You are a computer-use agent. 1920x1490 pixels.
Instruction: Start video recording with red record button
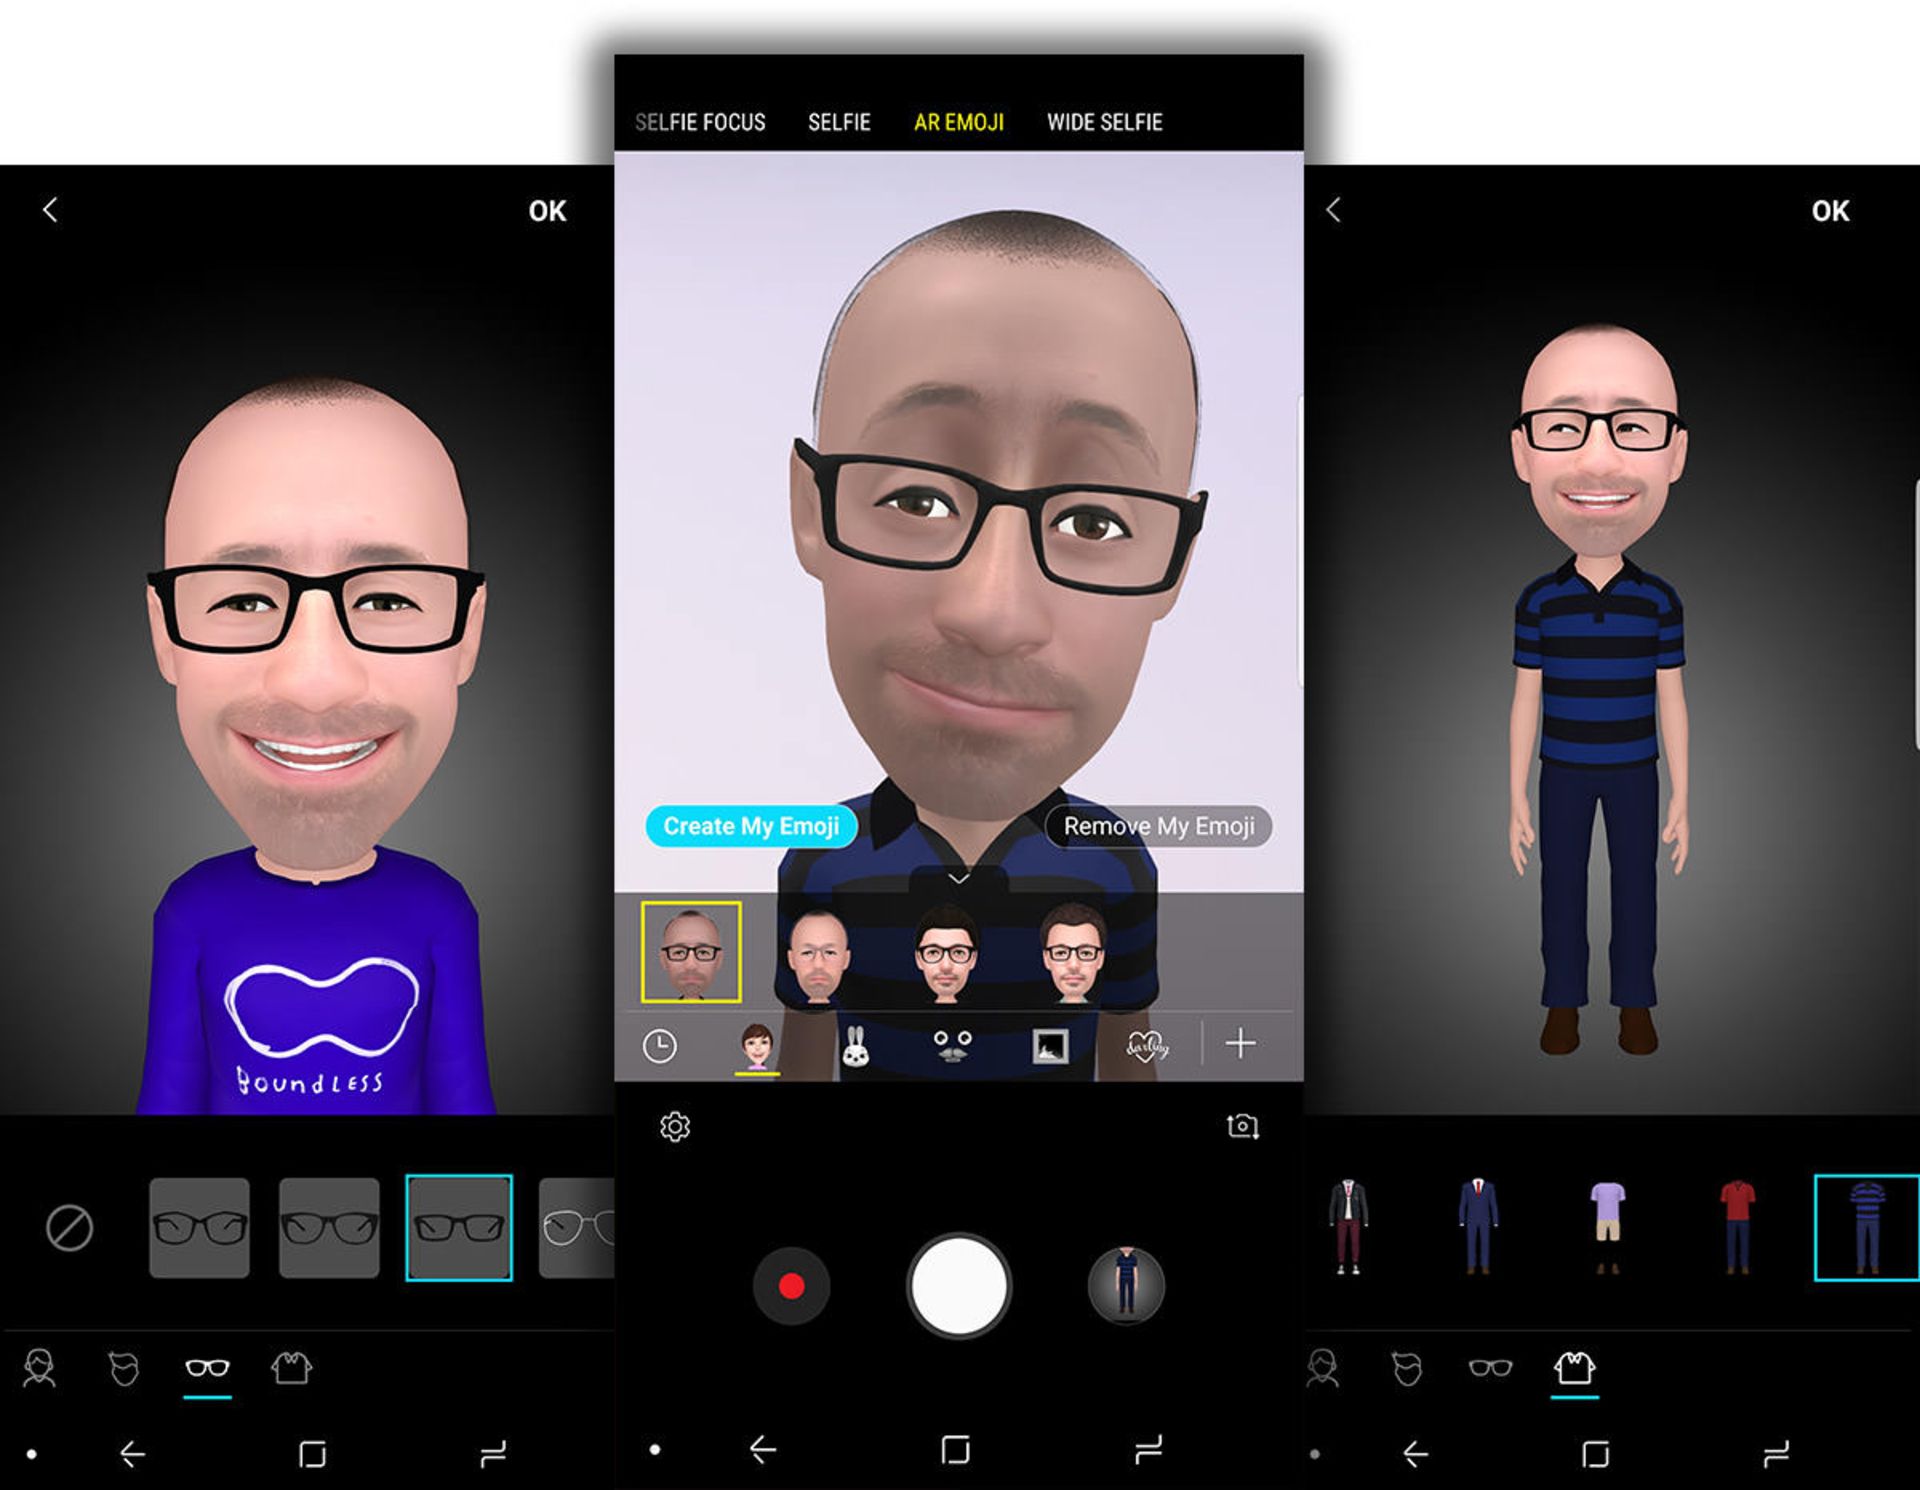pos(791,1286)
